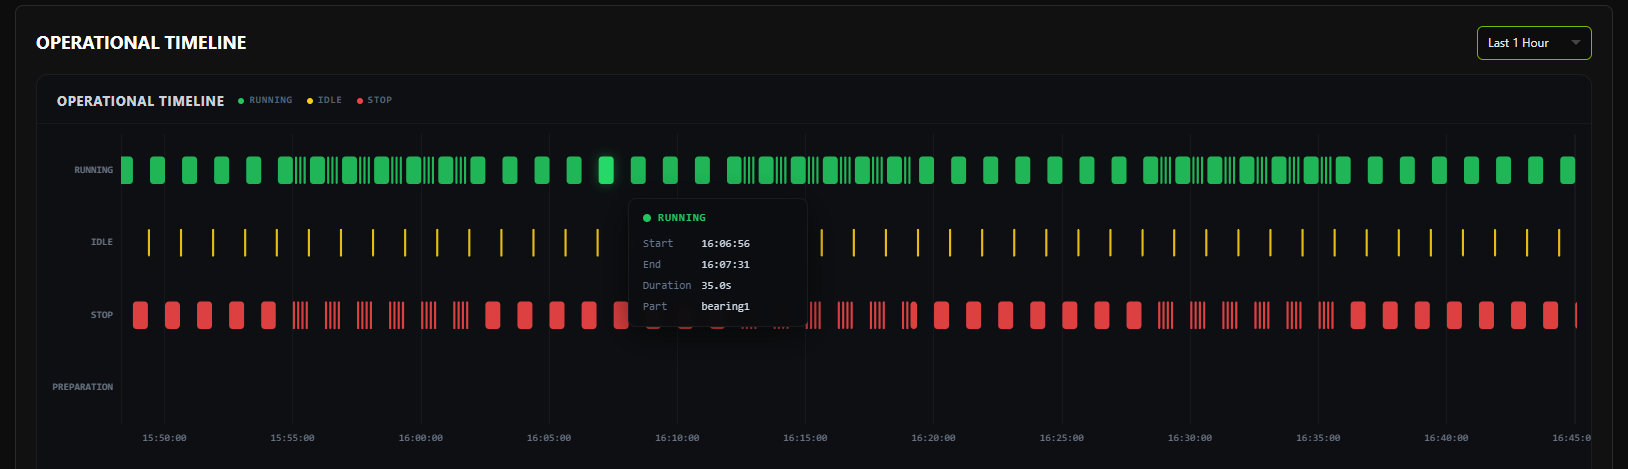
Task: Click the 15:55:00 time axis label
Action: click(292, 438)
